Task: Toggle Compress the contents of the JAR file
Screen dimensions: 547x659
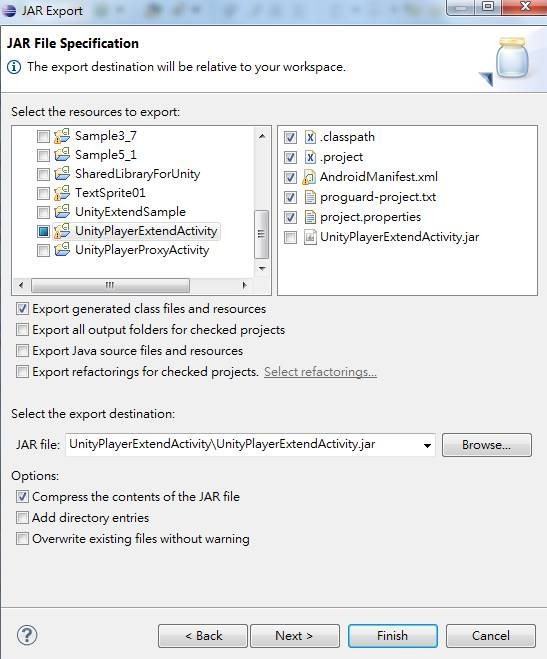Action: (x=22, y=496)
